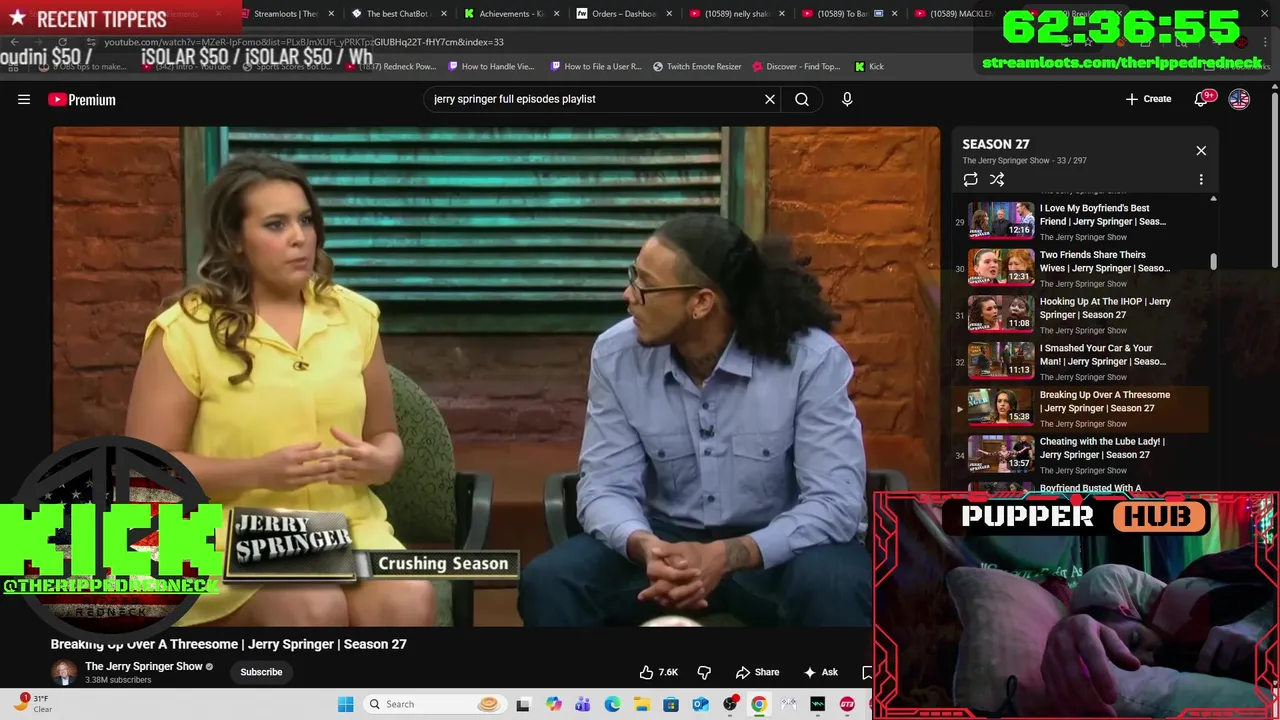
Task: Click the magnifier search button
Action: (802, 99)
